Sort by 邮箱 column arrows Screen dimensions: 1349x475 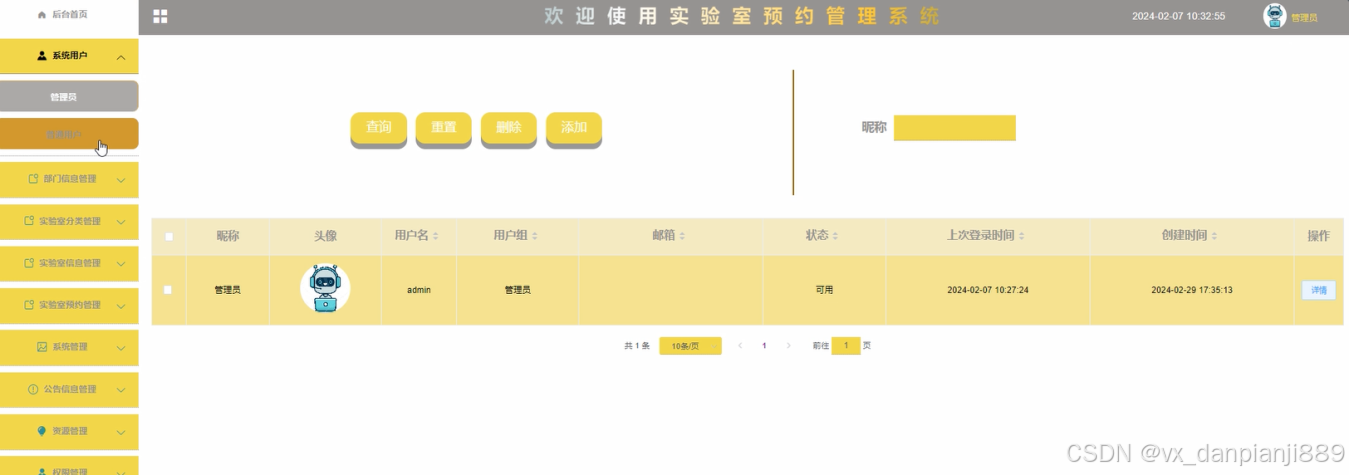(x=683, y=236)
